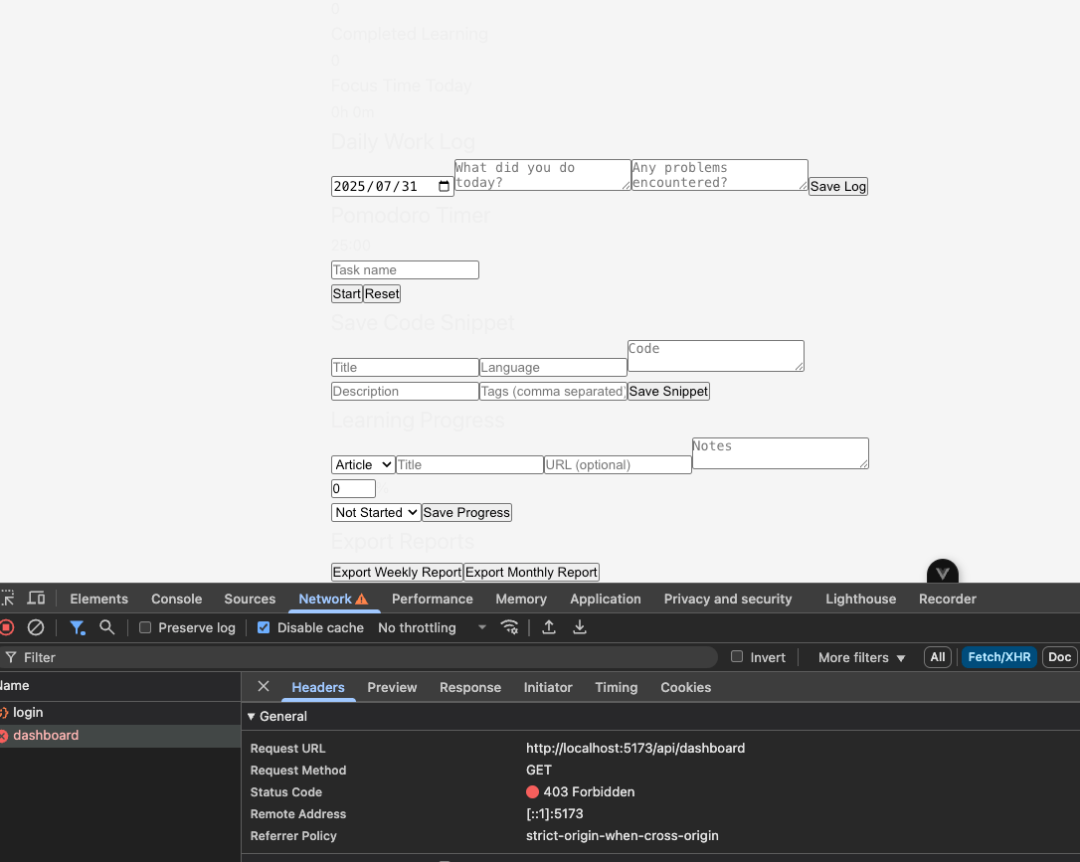This screenshot has height=862, width=1080.
Task: Select the Headers request tab
Action: point(318,687)
